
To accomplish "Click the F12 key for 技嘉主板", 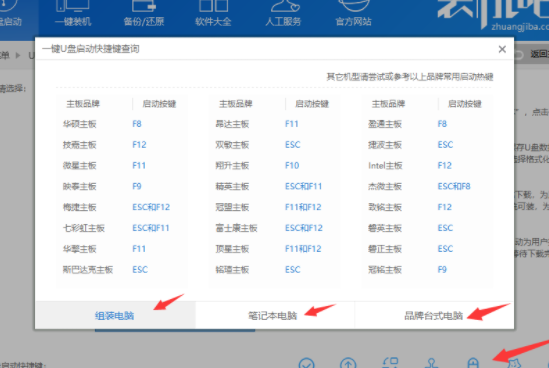I will pos(139,145).
